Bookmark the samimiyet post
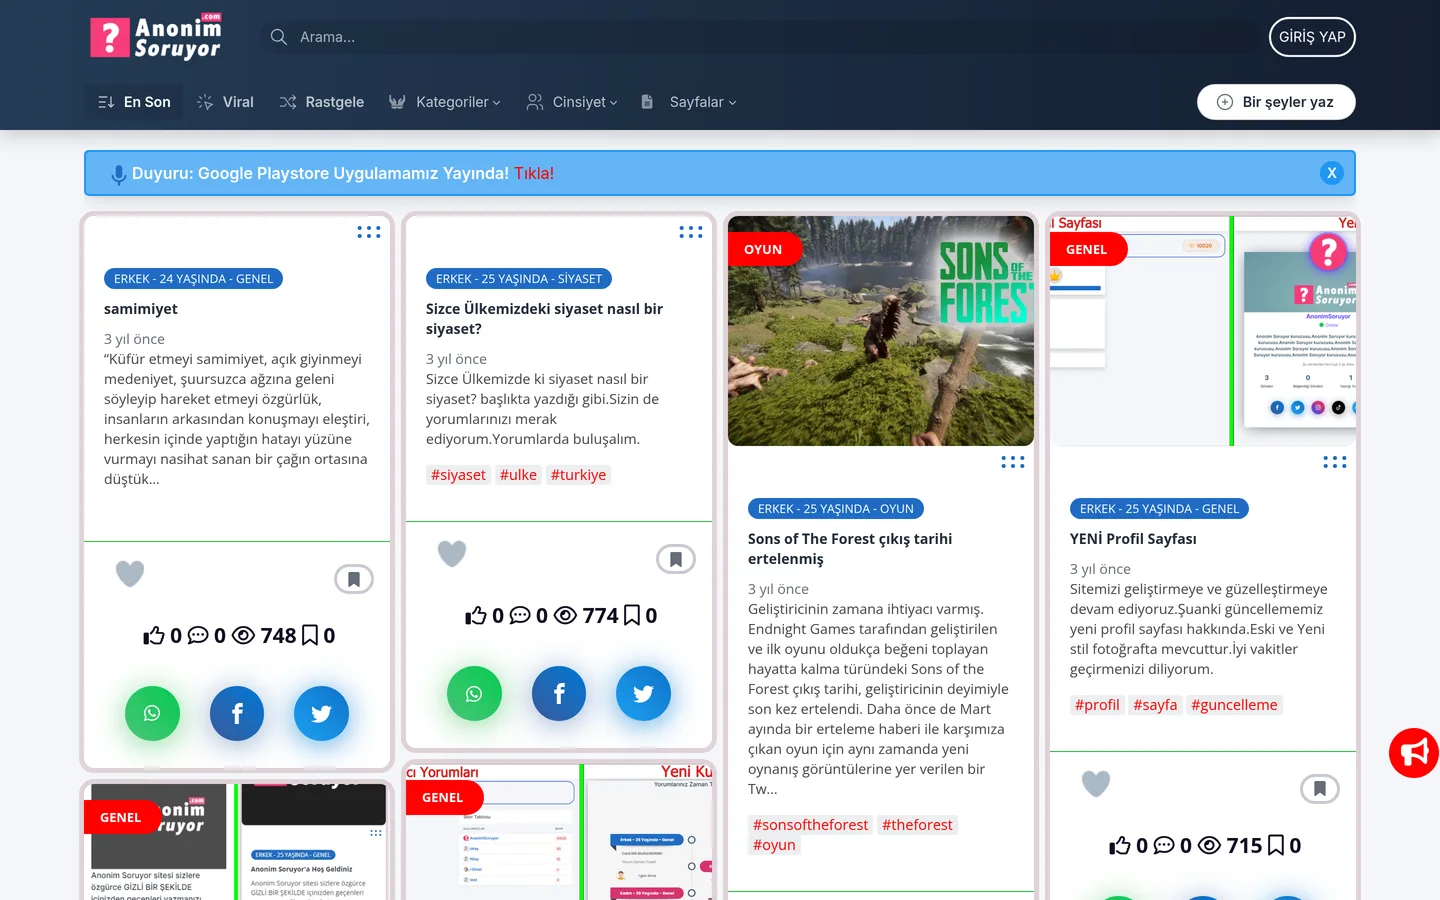This screenshot has width=1440, height=900. [x=354, y=579]
